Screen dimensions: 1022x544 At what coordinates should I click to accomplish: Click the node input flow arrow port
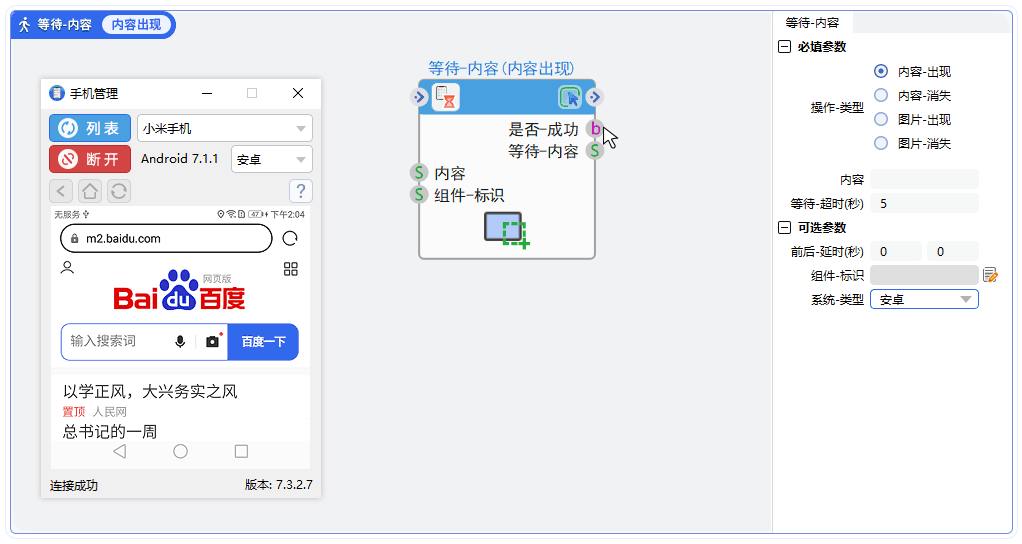(418, 97)
